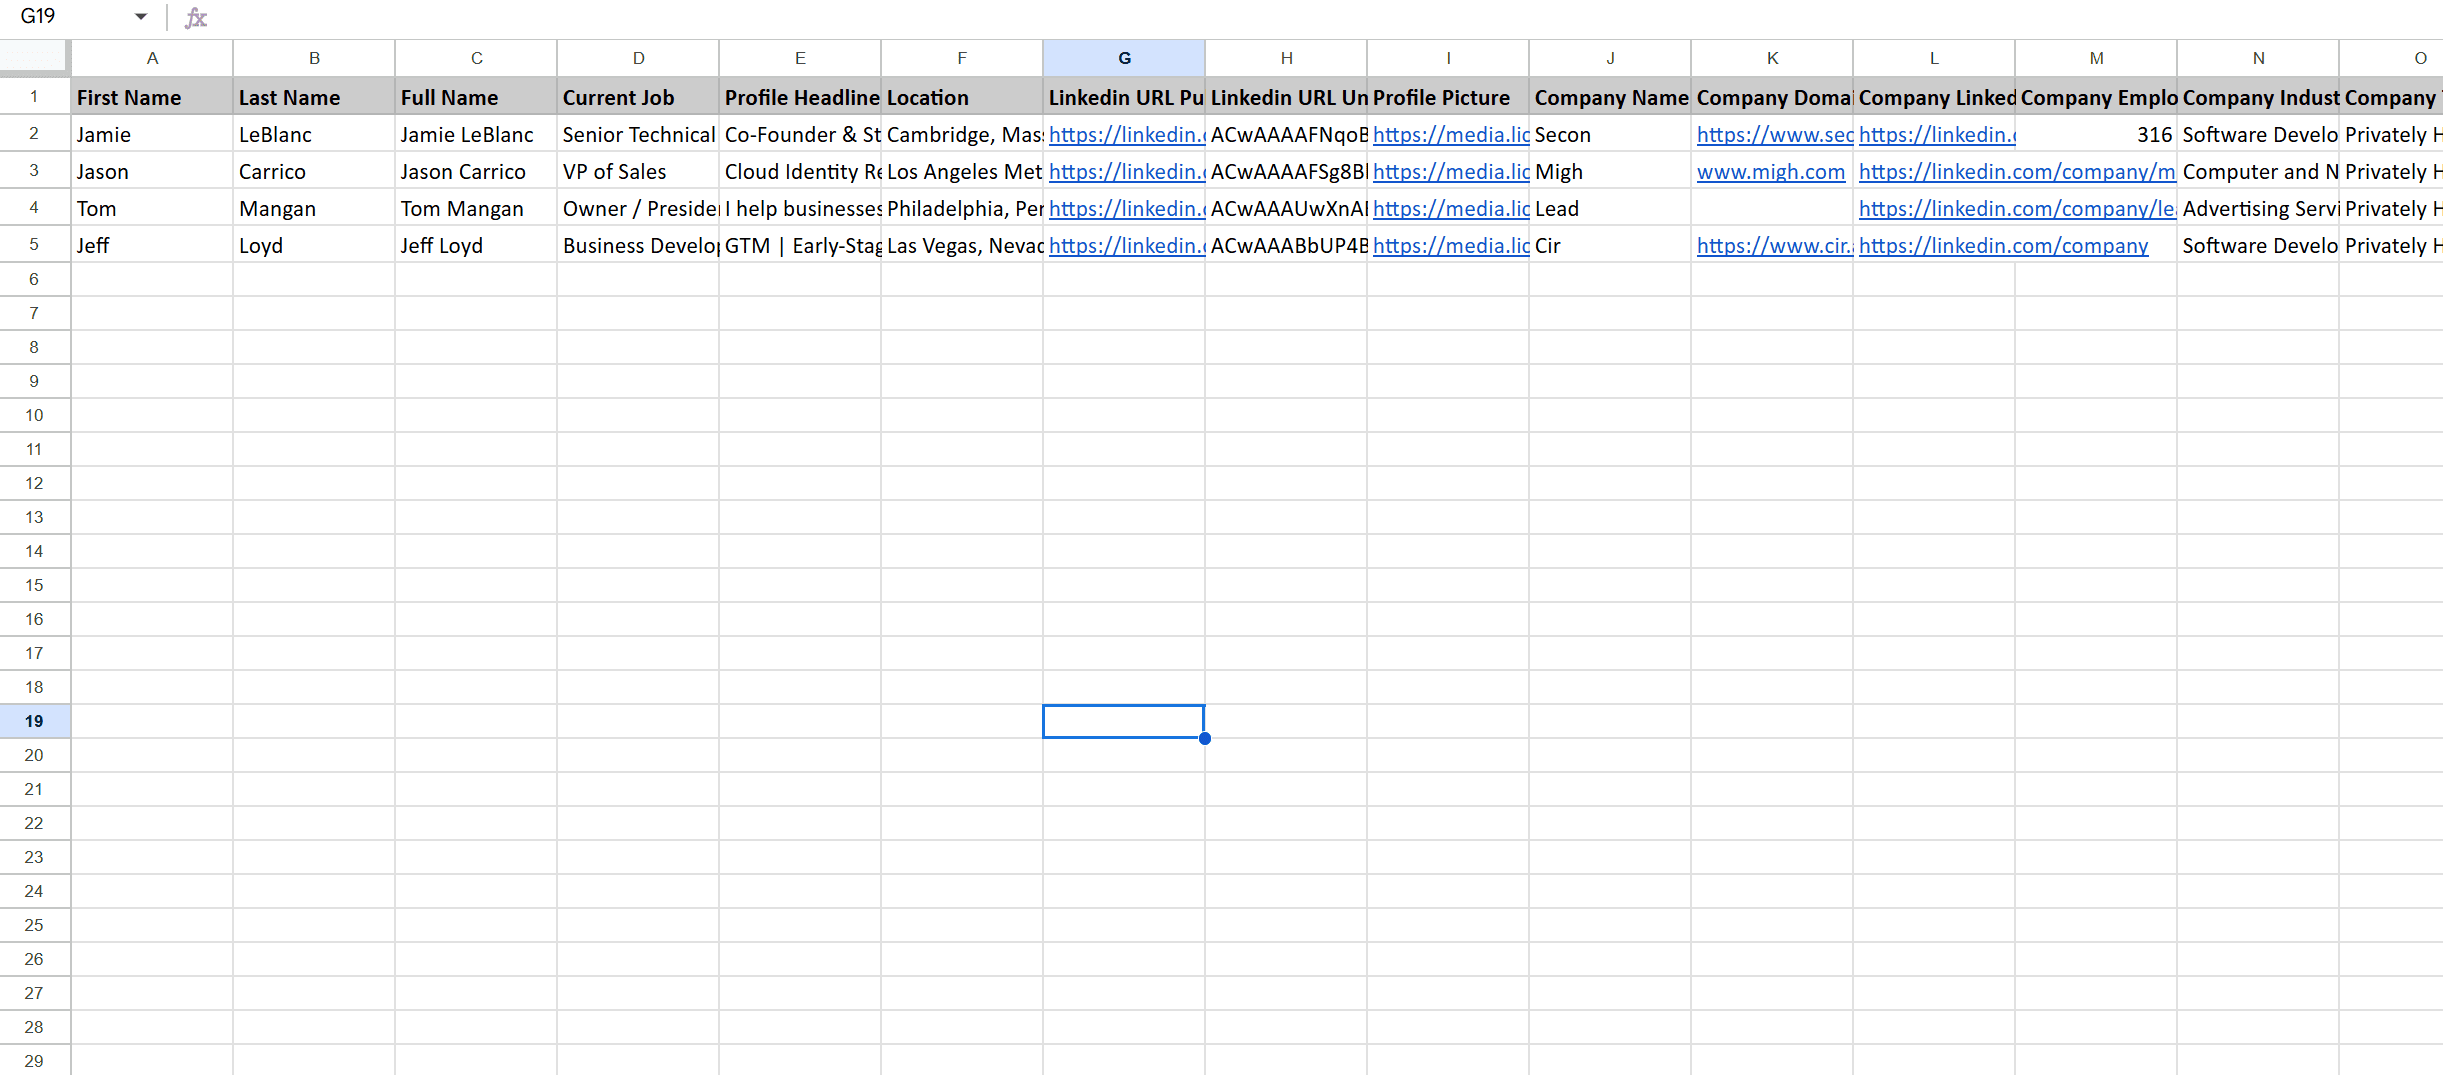Click the fx insert function icon
Viewport: 2443px width, 1075px height.
[x=196, y=17]
